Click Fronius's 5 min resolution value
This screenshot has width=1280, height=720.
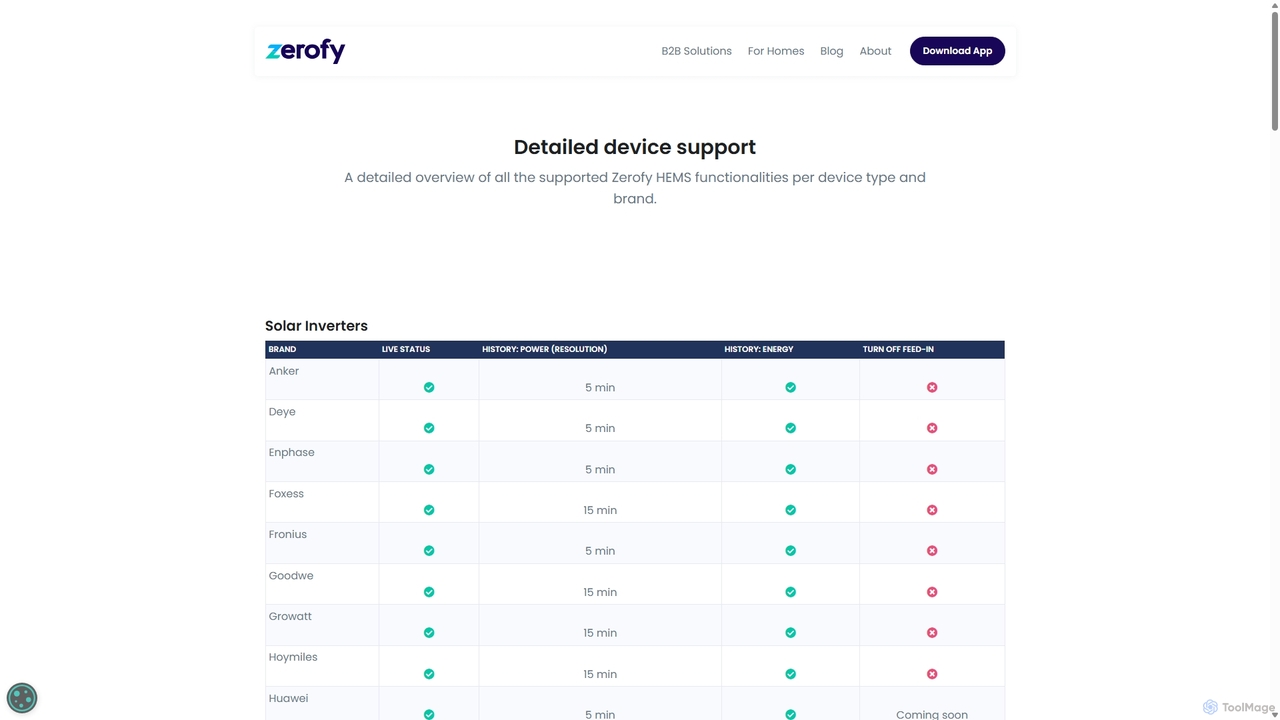600,551
